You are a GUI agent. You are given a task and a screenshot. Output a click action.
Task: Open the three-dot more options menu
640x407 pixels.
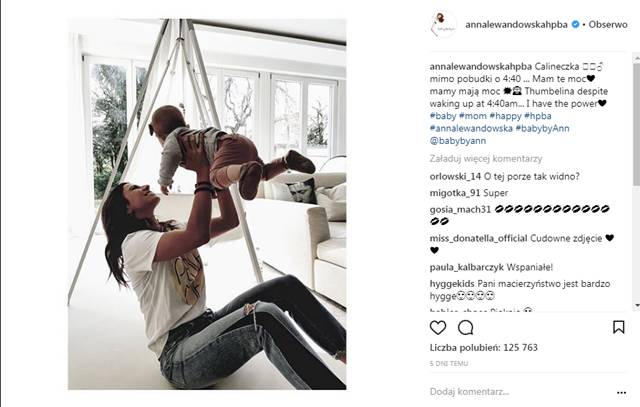pos(621,392)
